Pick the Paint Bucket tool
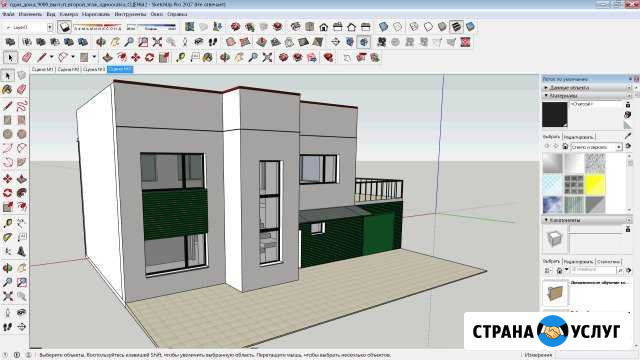The height and width of the screenshot is (360, 640). coord(7,89)
